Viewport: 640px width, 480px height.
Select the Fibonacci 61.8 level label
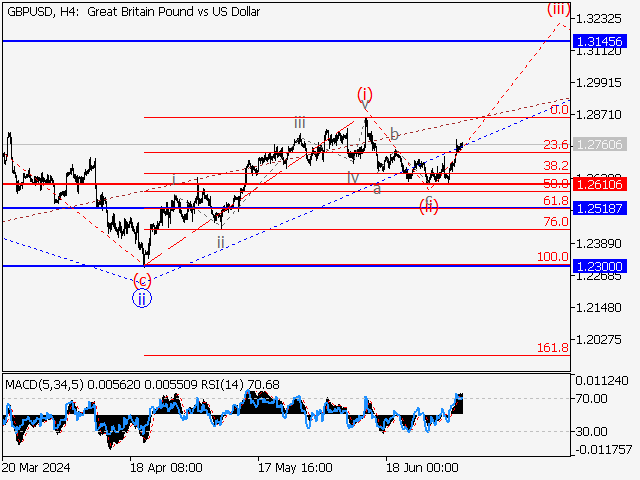556,200
